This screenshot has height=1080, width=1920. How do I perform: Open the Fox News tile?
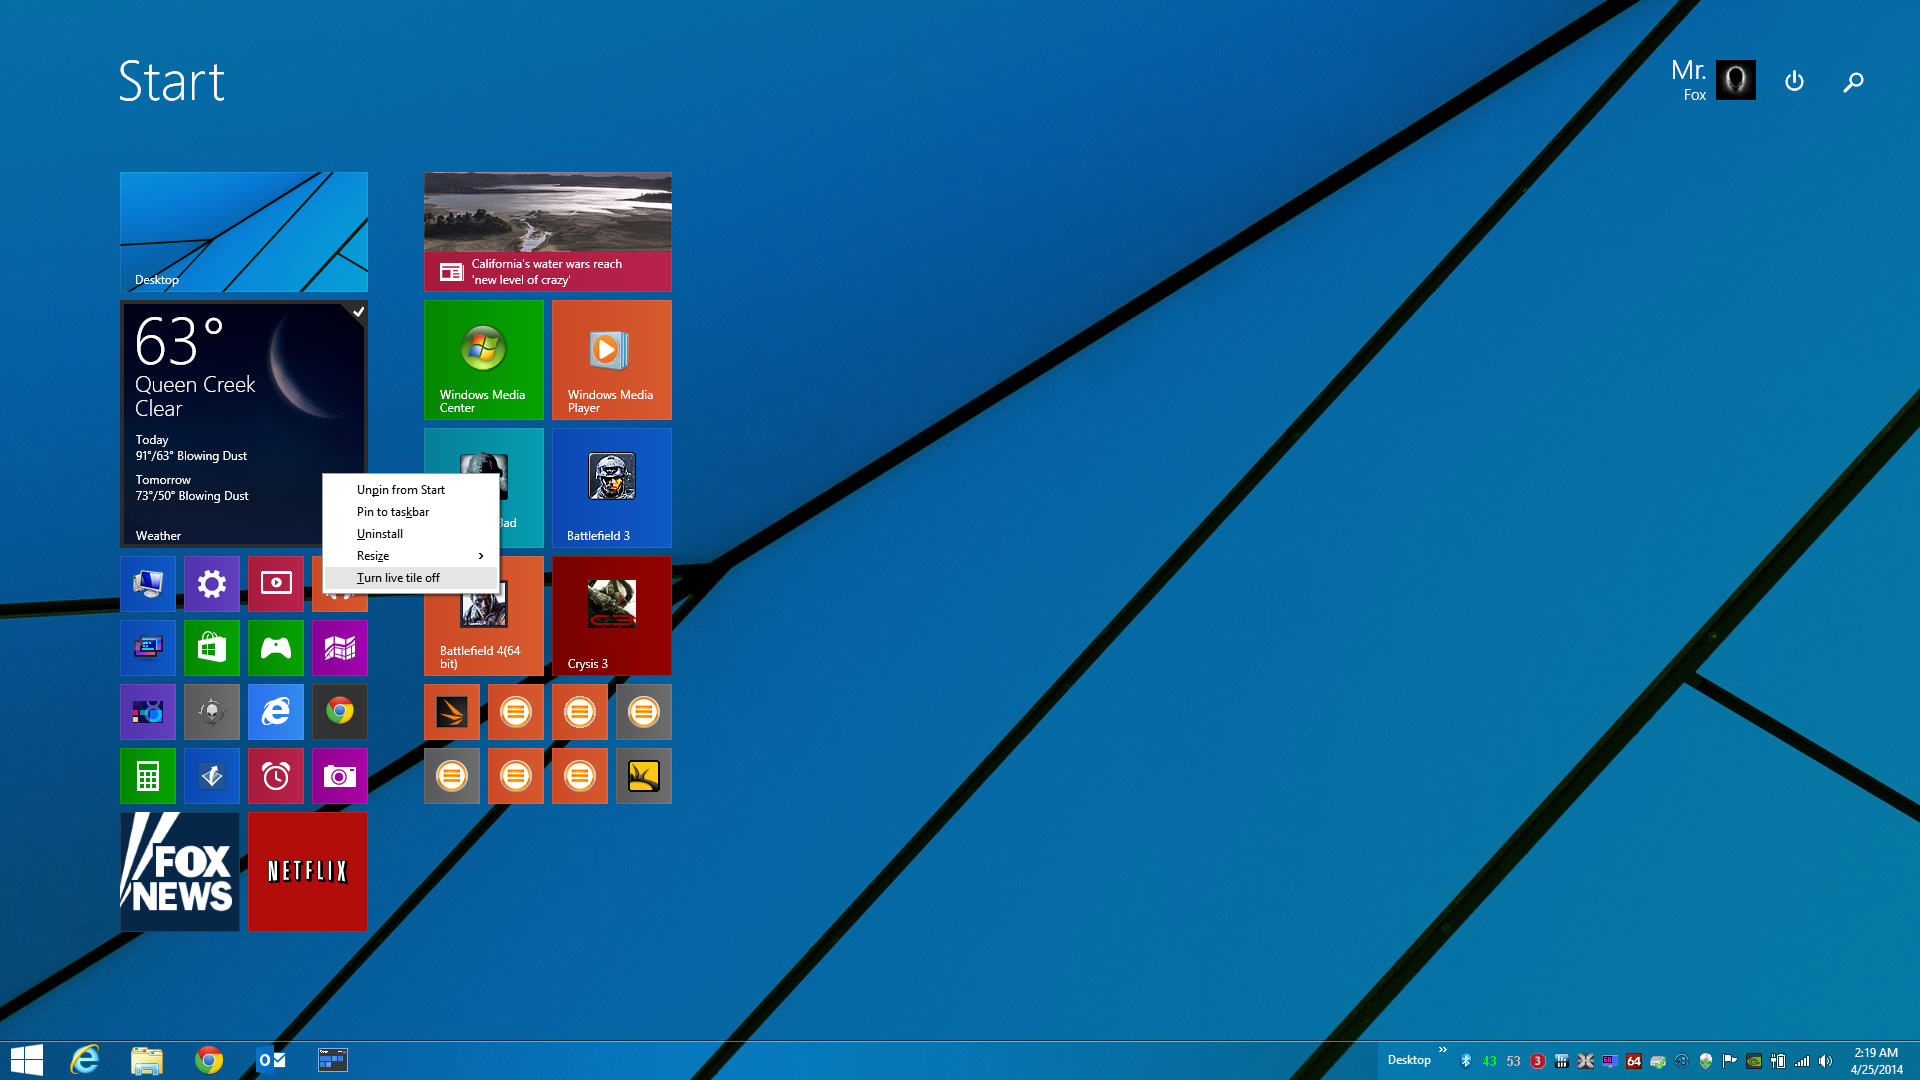click(x=180, y=872)
